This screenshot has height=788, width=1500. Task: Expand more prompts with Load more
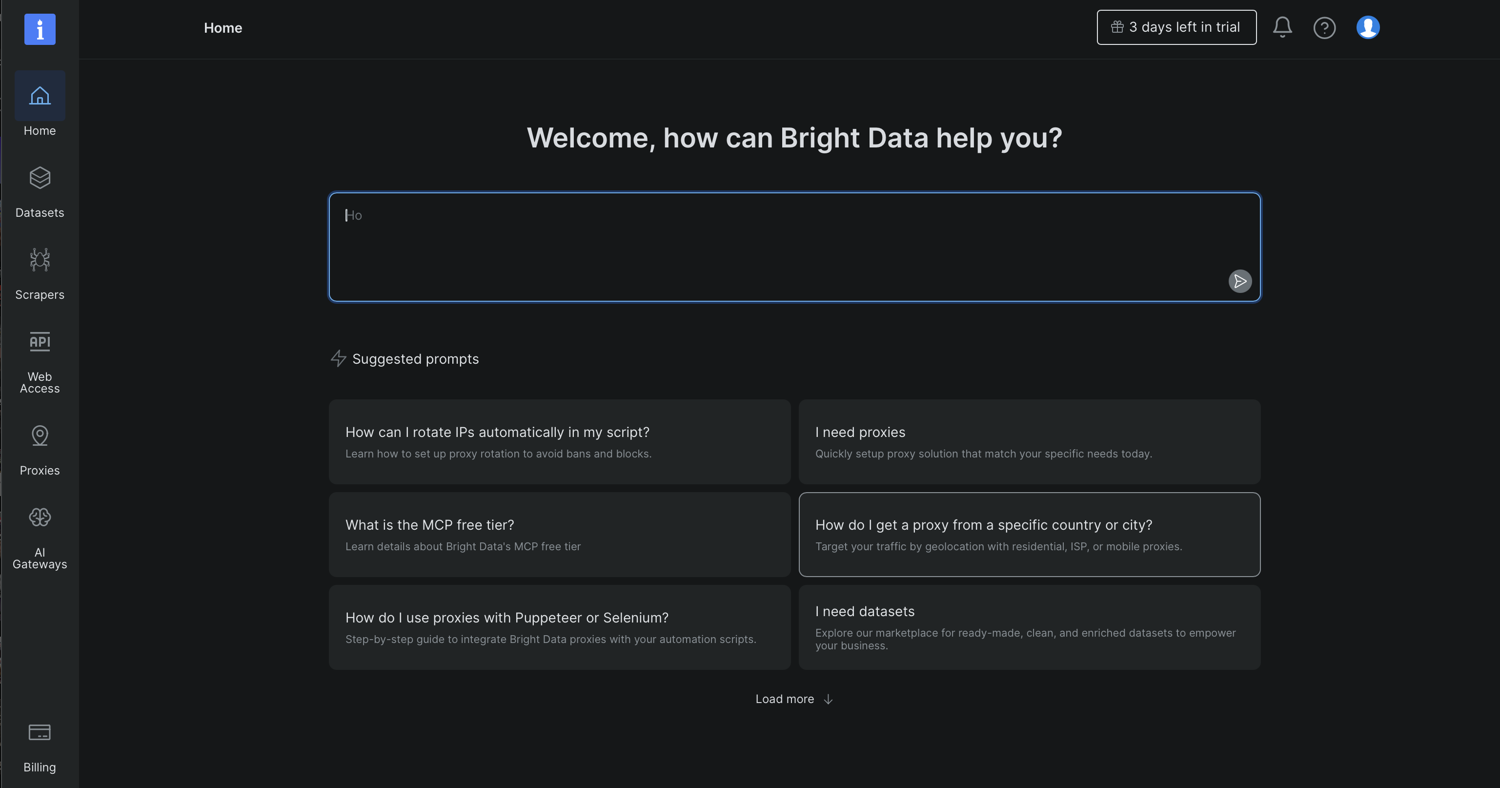[794, 699]
